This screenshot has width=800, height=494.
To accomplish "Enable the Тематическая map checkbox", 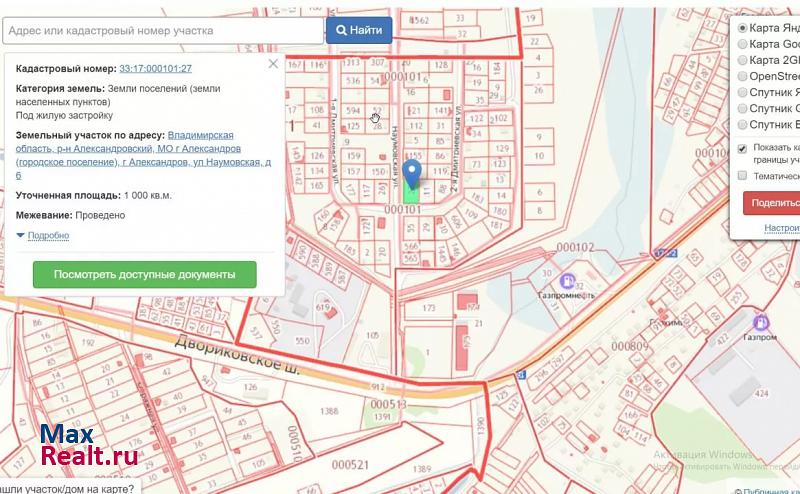I will 742,176.
